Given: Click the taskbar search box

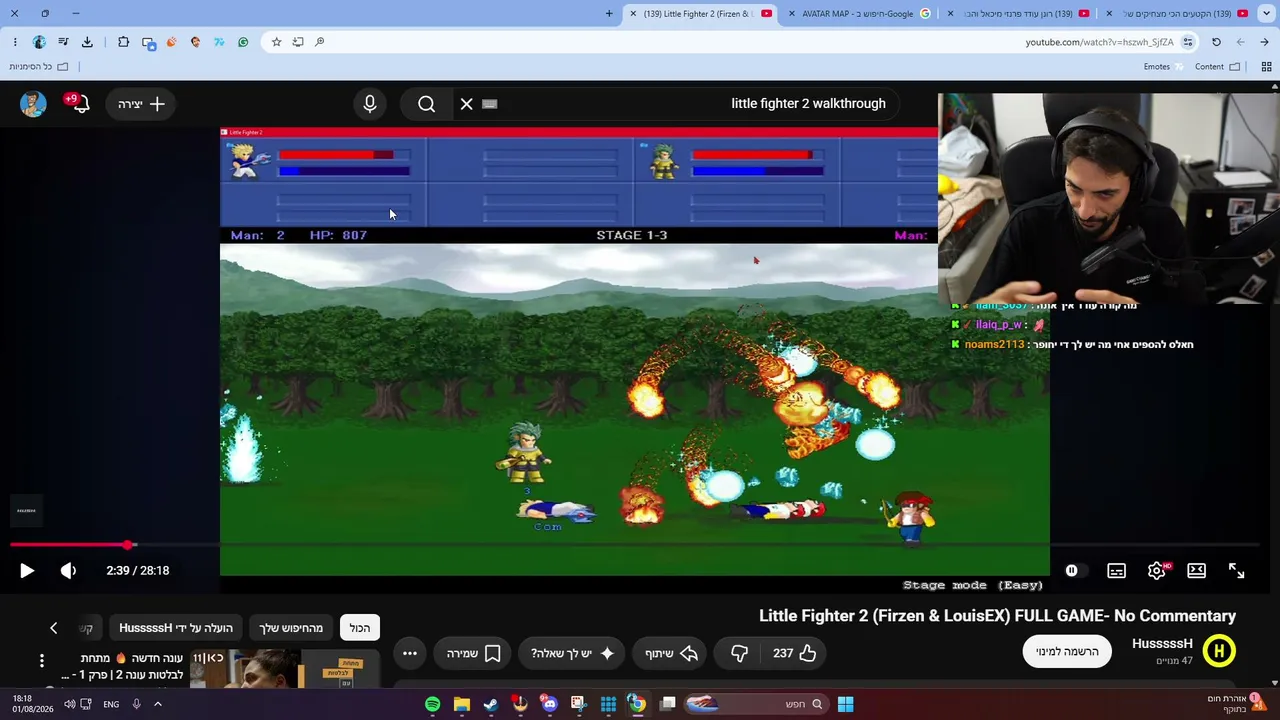Looking at the screenshot, I should point(755,704).
